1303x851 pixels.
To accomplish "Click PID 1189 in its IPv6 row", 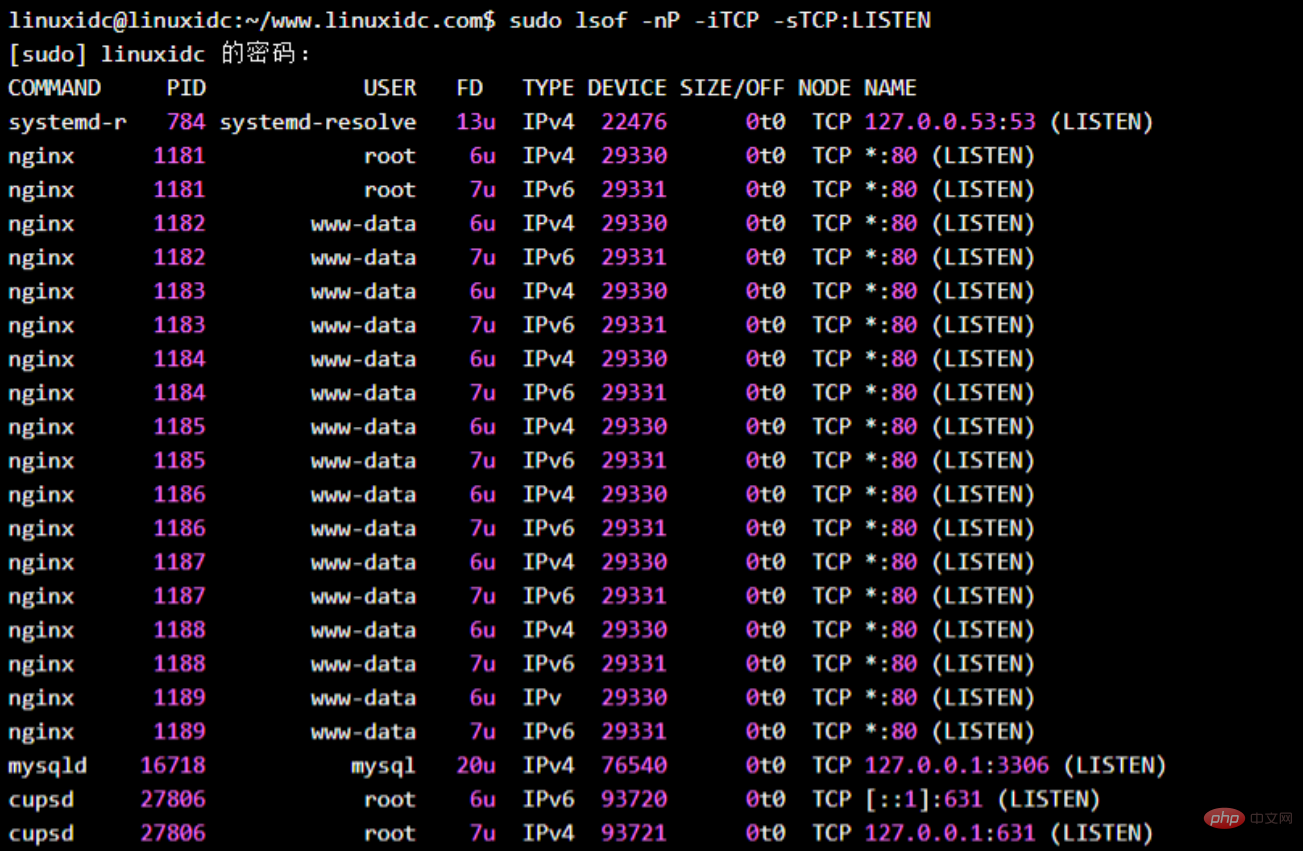I will pyautogui.click(x=180, y=732).
